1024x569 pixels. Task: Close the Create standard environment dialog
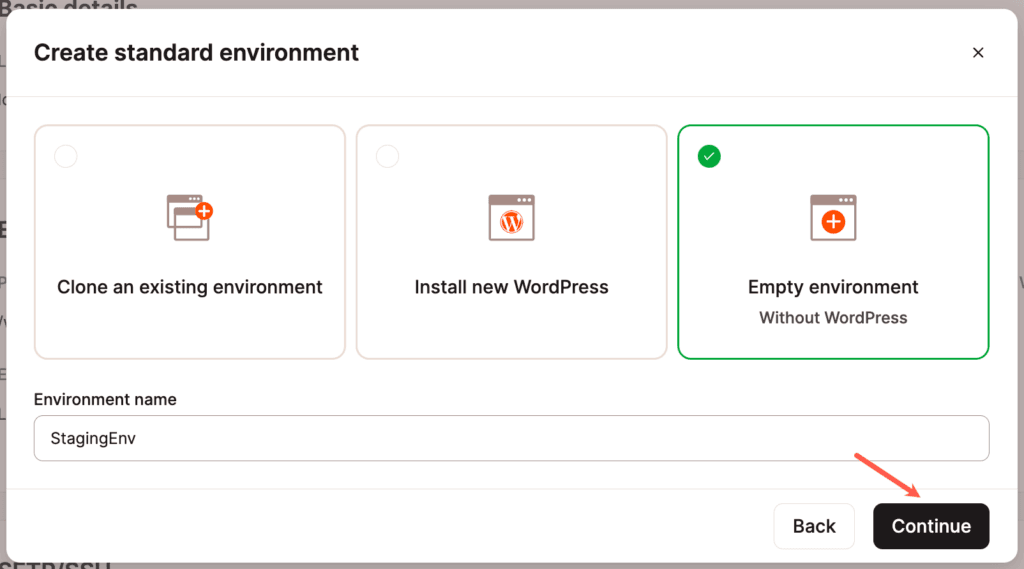point(978,53)
